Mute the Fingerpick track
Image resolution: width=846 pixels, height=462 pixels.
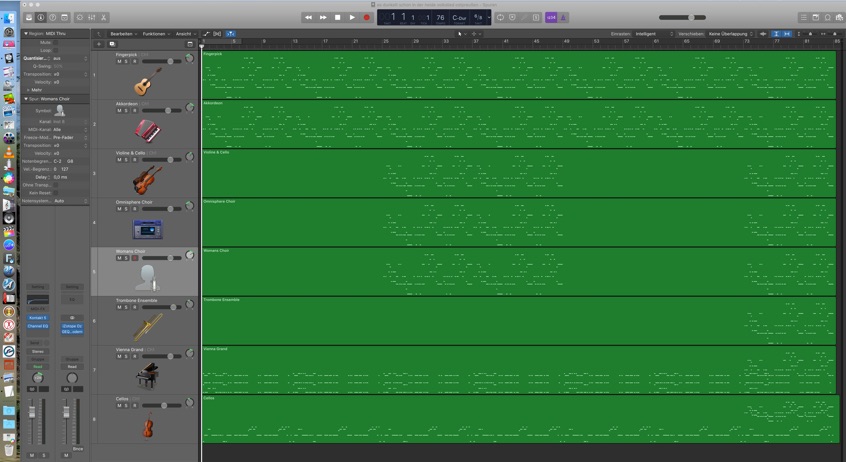pos(119,62)
